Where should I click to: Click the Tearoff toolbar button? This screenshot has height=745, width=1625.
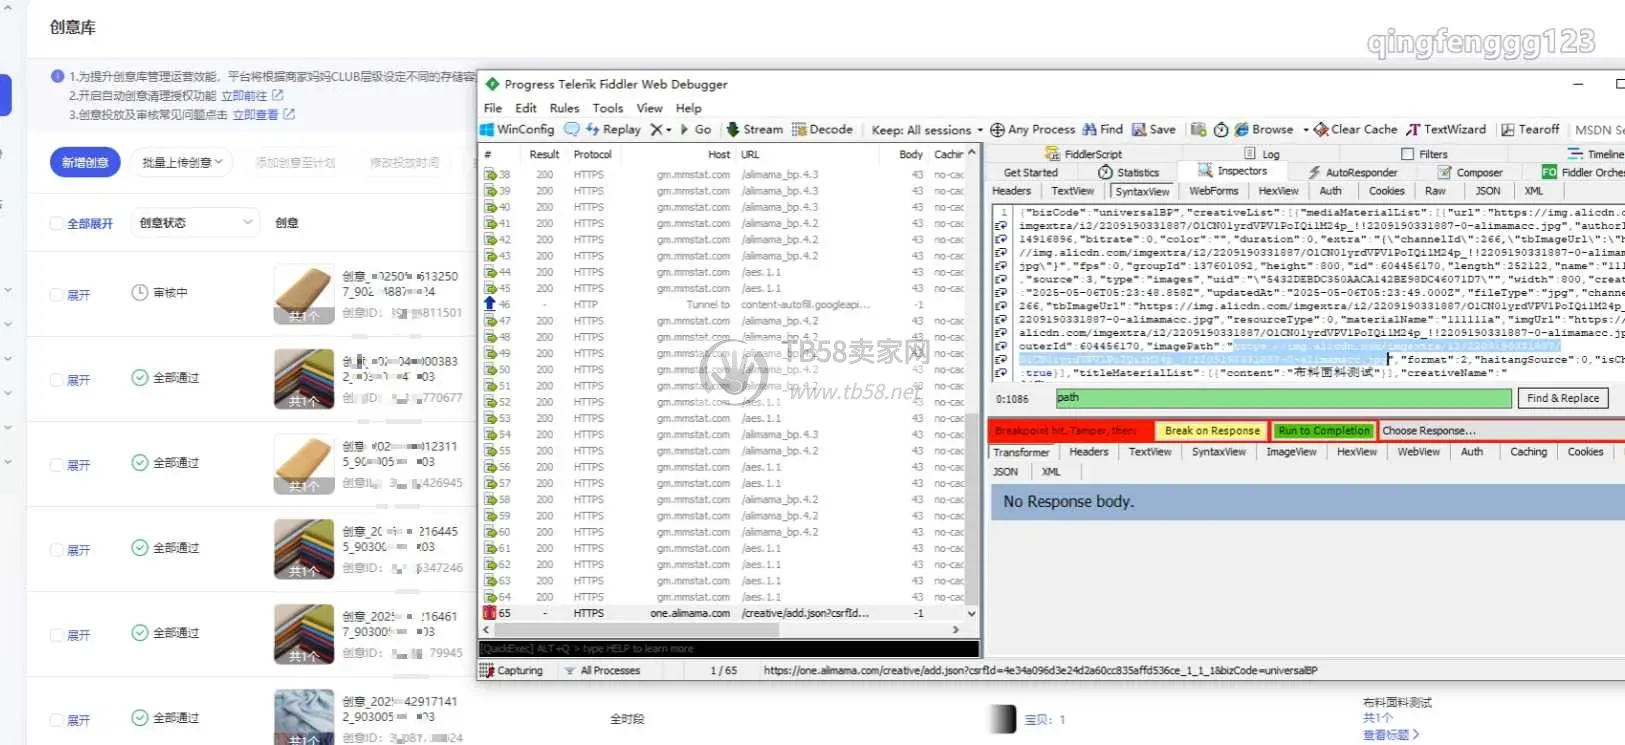(1530, 129)
